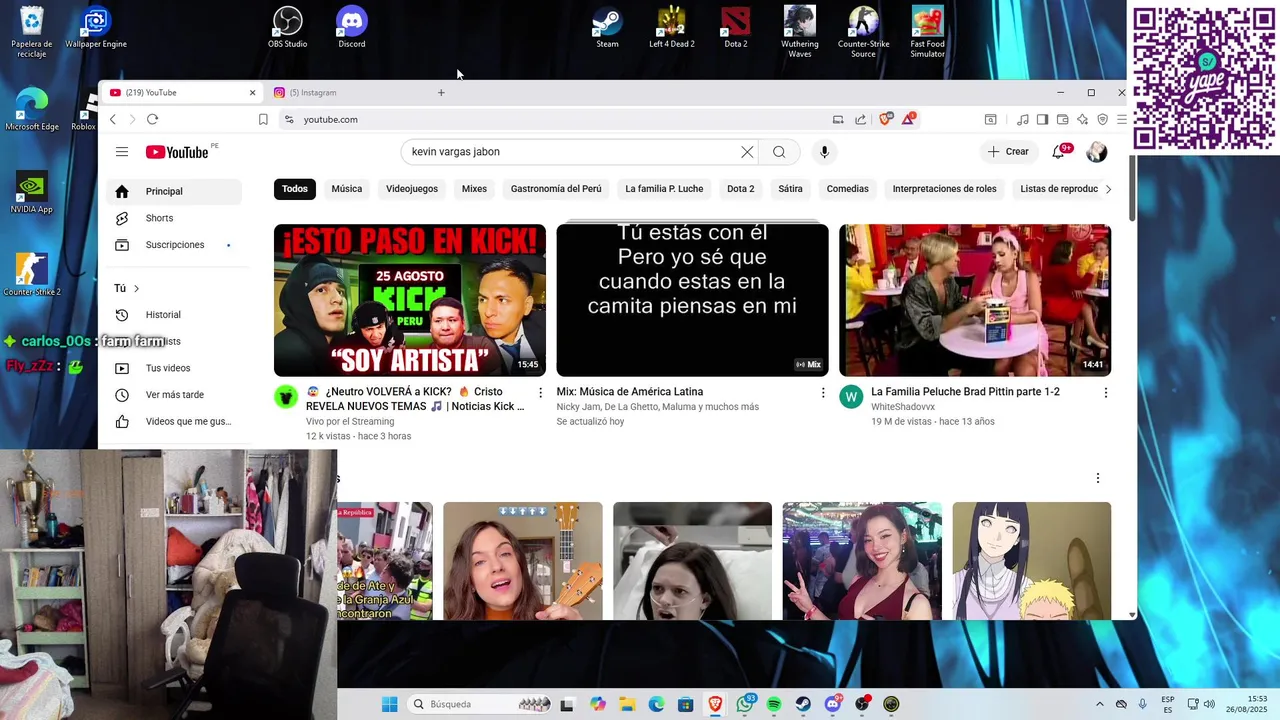Image resolution: width=1280 pixels, height=720 pixels.
Task: Open options for La Familia Peluche video
Action: pyautogui.click(x=1106, y=393)
